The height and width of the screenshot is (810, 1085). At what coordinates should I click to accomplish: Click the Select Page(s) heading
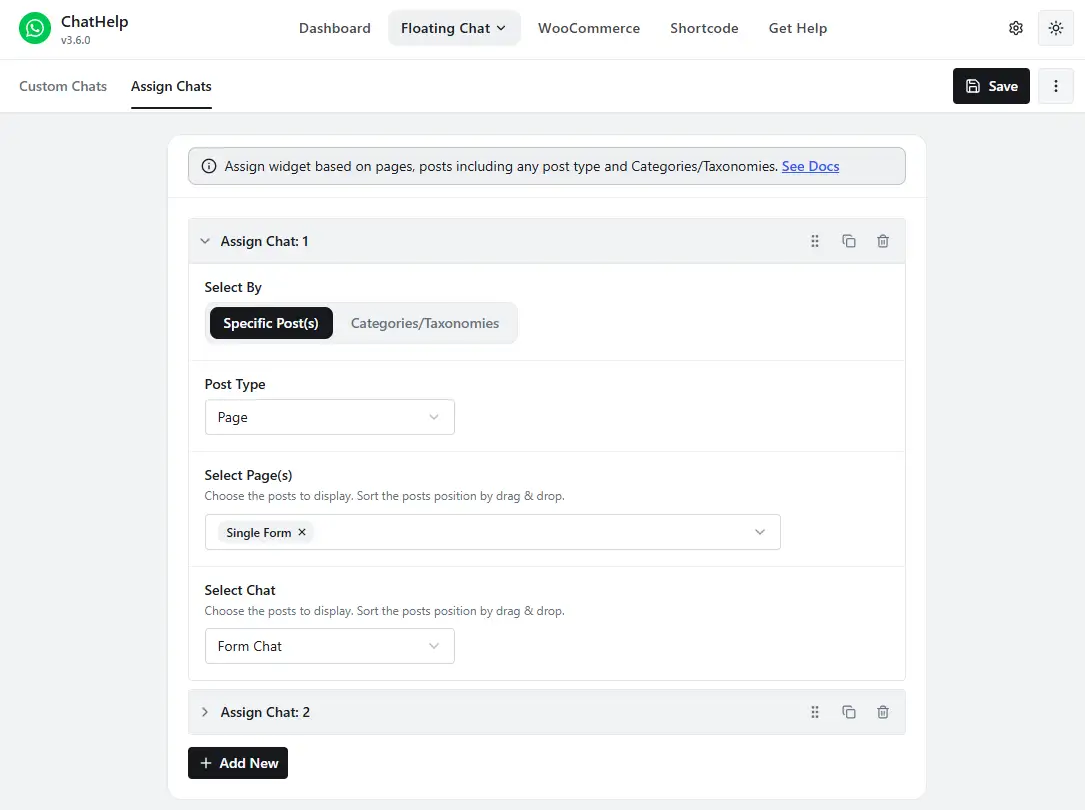pos(248,475)
